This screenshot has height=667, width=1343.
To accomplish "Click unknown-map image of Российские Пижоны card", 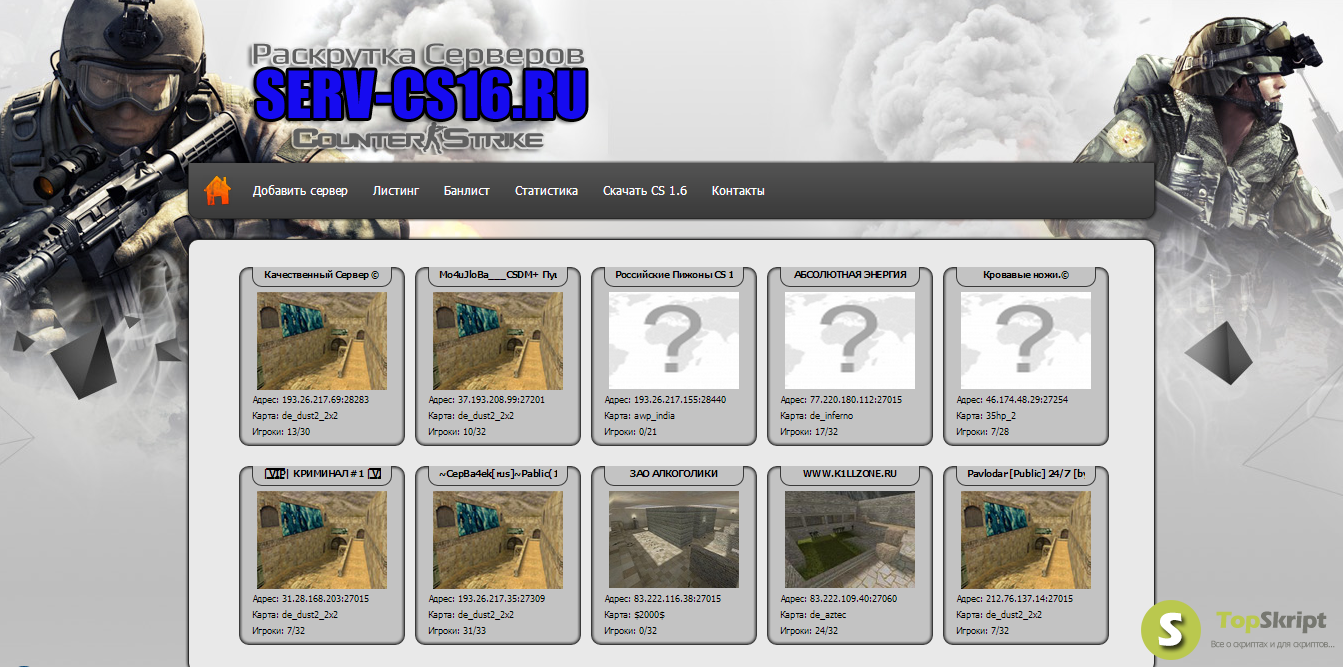I will click(674, 340).
